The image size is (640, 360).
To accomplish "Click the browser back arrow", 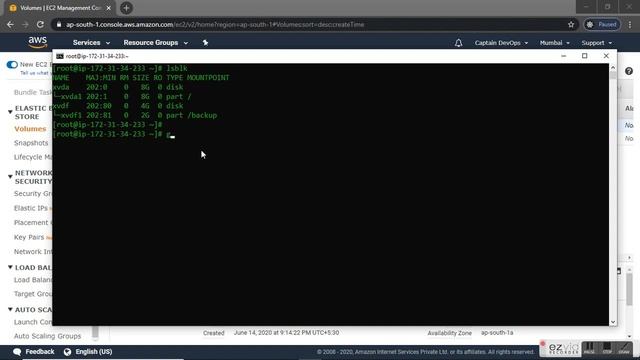I will tap(10, 24).
